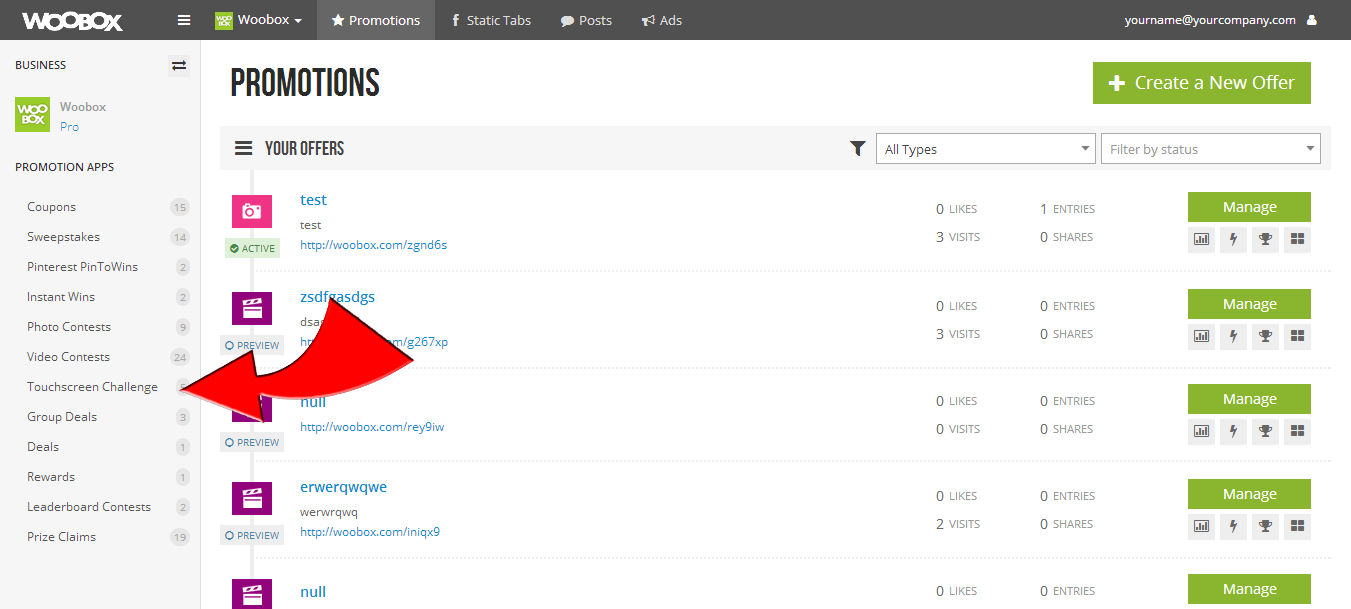Click the camera icon of the test offer
The width and height of the screenshot is (1351, 609).
252,211
